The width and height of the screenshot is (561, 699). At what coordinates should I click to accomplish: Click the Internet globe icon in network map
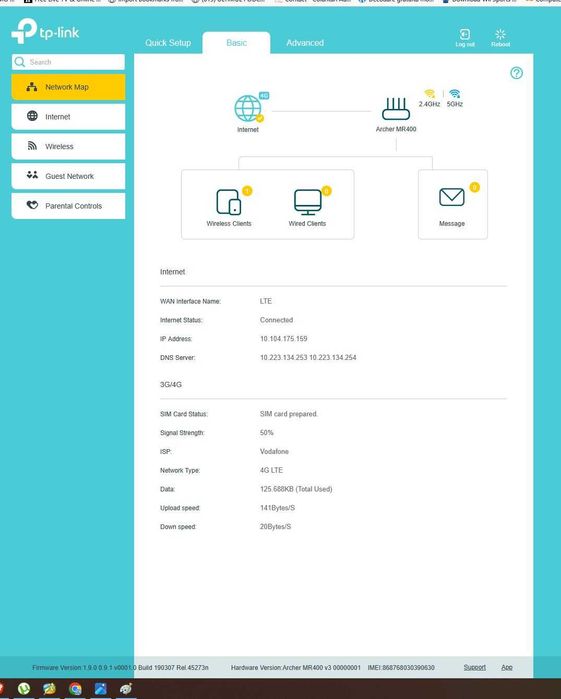(248, 108)
